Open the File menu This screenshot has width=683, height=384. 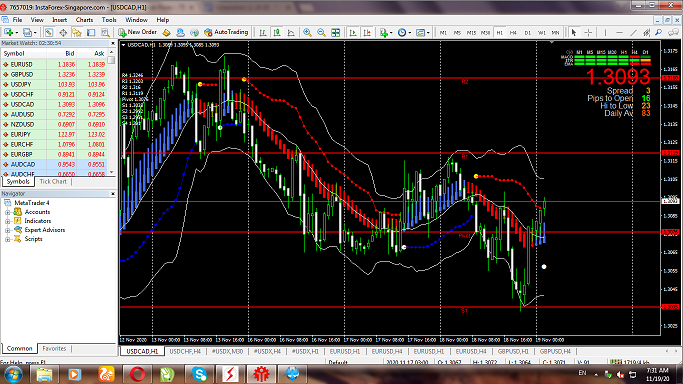pyautogui.click(x=17, y=20)
